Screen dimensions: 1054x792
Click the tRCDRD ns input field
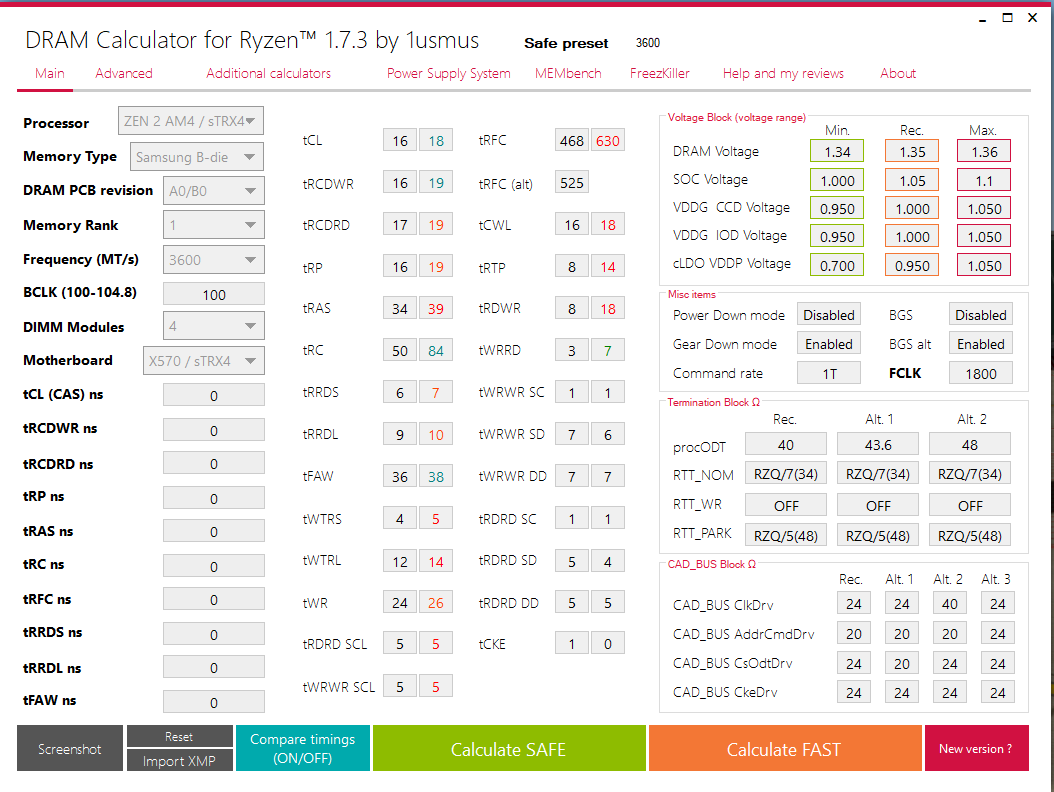point(214,463)
